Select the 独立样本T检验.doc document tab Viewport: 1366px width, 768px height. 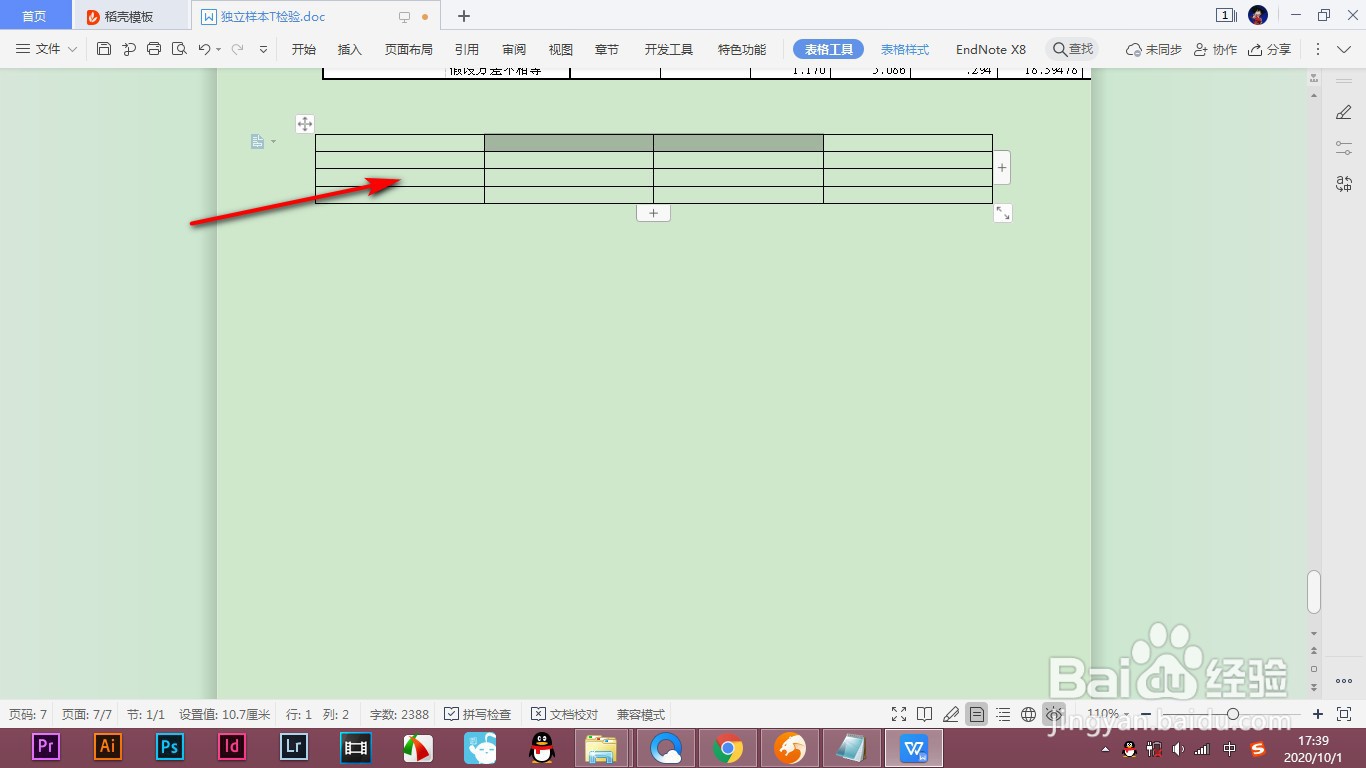coord(316,16)
